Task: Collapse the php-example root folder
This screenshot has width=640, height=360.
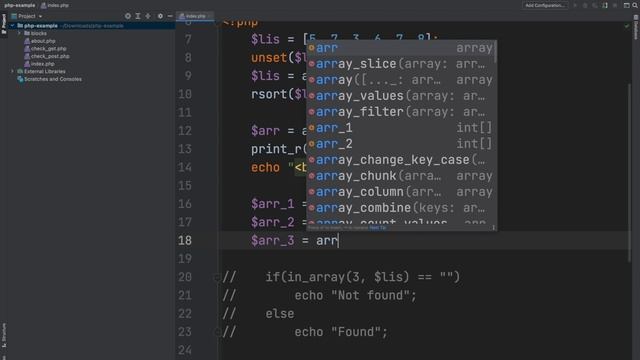Action: (13, 26)
